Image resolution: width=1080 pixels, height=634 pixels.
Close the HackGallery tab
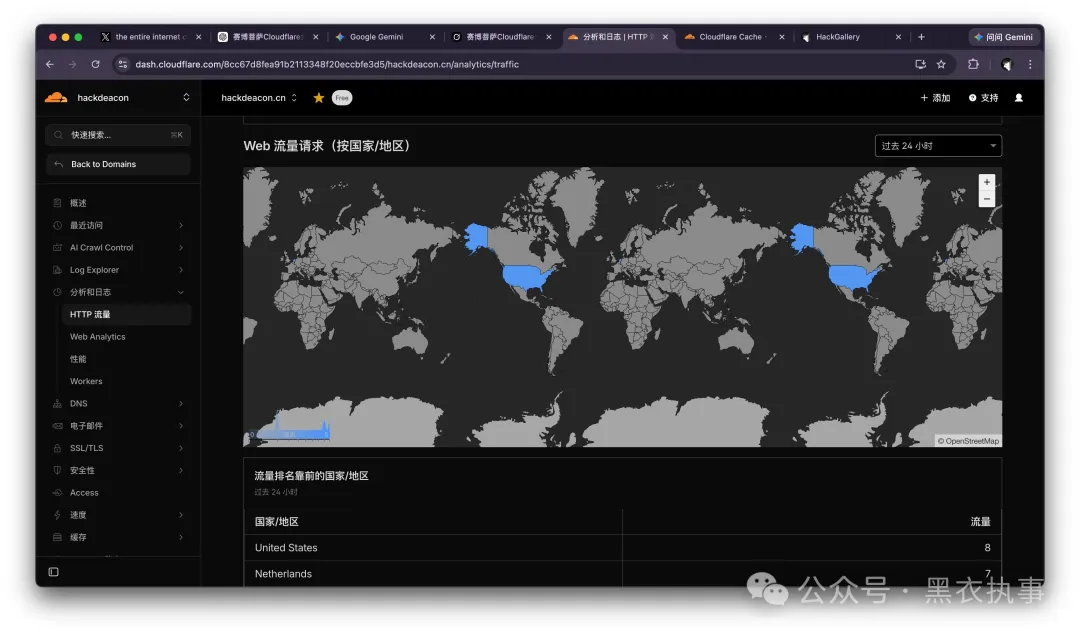[898, 37]
